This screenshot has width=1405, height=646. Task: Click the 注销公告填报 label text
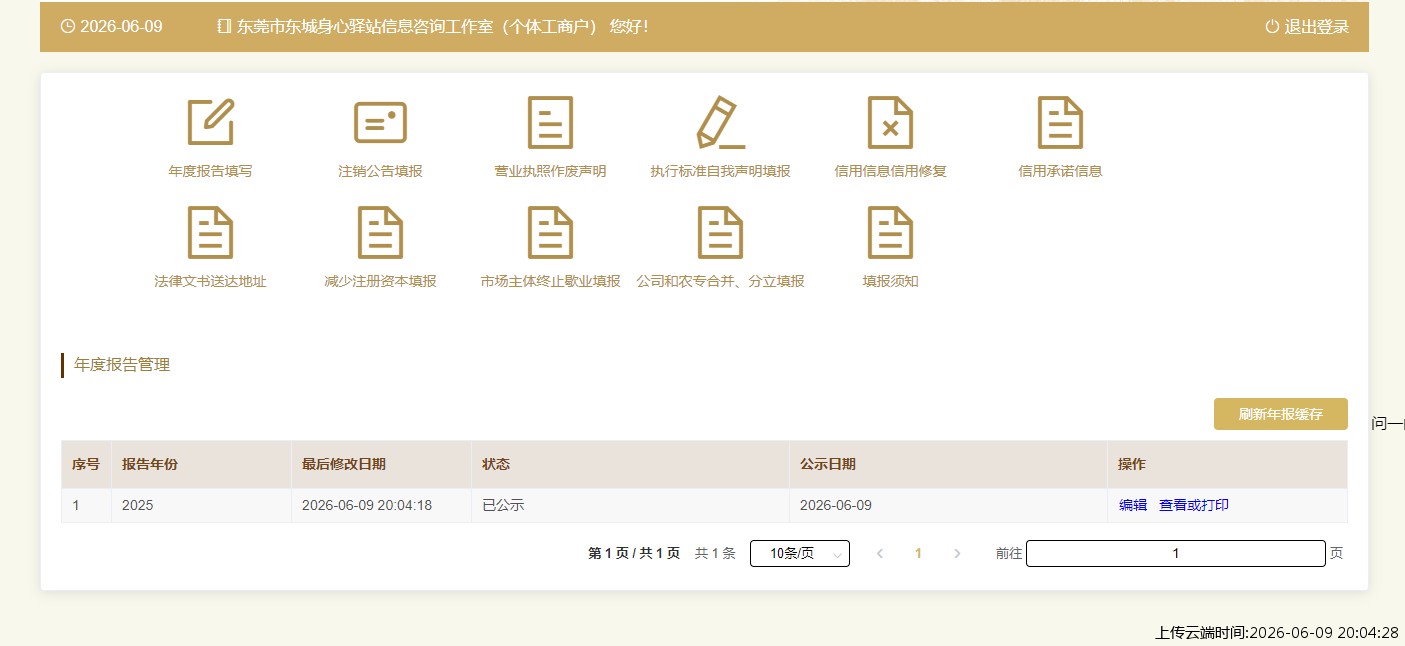tap(380, 171)
